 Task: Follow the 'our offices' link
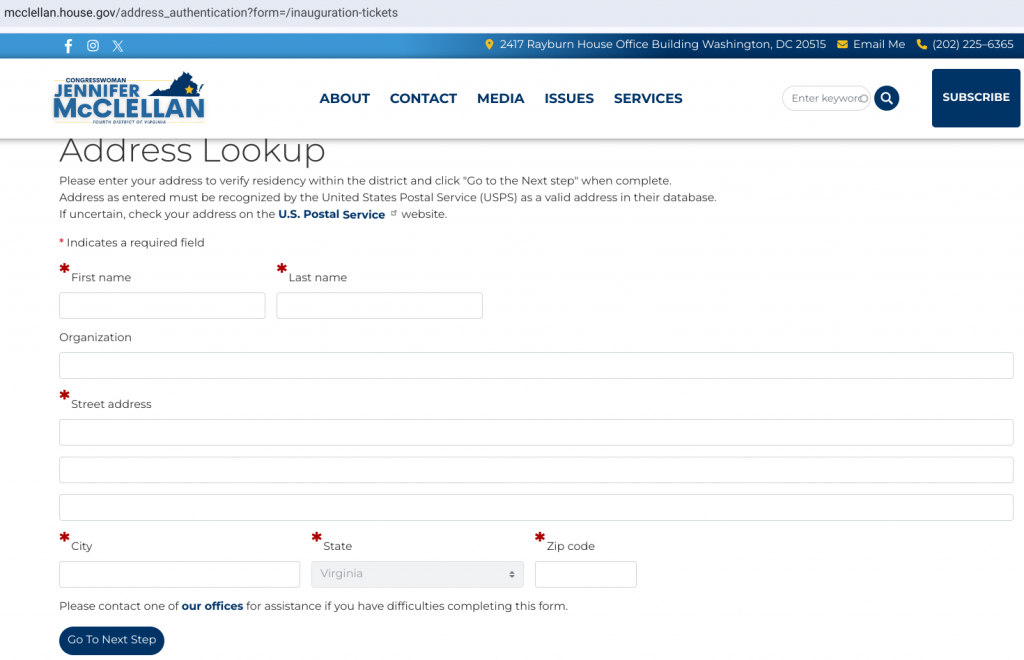[x=212, y=606]
